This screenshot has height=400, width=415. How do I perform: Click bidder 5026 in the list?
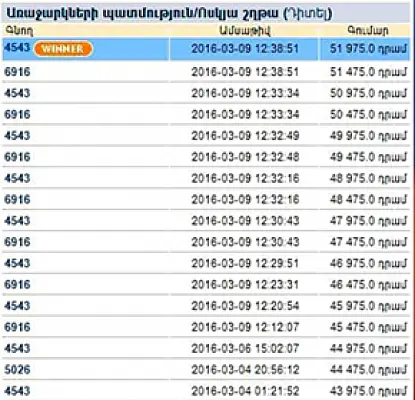pos(17,369)
